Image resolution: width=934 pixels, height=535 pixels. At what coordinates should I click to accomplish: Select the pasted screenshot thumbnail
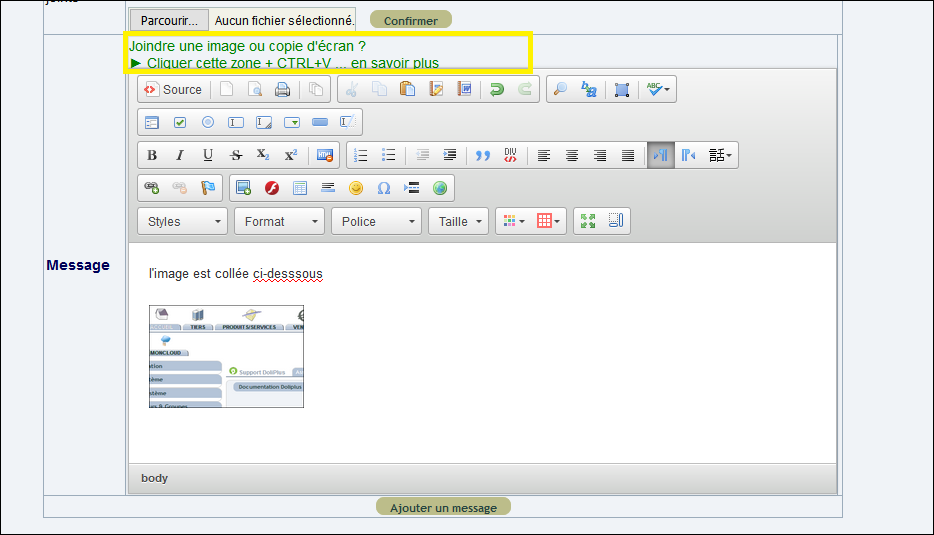pyautogui.click(x=226, y=356)
